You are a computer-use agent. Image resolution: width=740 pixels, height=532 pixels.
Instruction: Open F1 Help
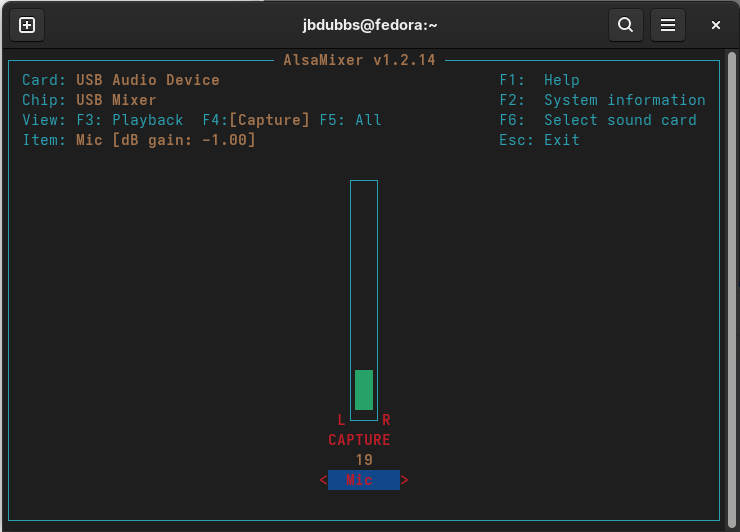(540, 80)
